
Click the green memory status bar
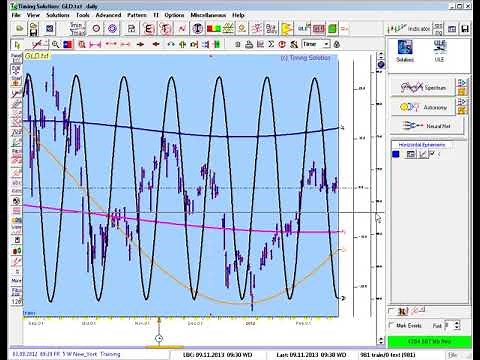click(x=429, y=341)
